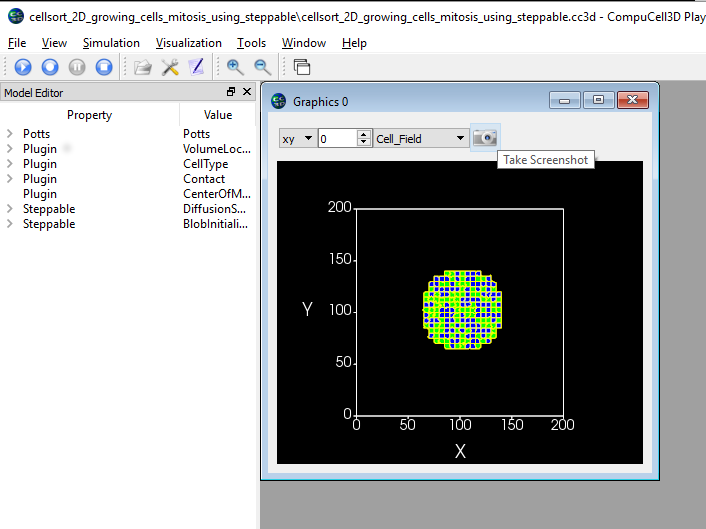
Task: Pause the simulation from the toolbar
Action: tap(77, 67)
